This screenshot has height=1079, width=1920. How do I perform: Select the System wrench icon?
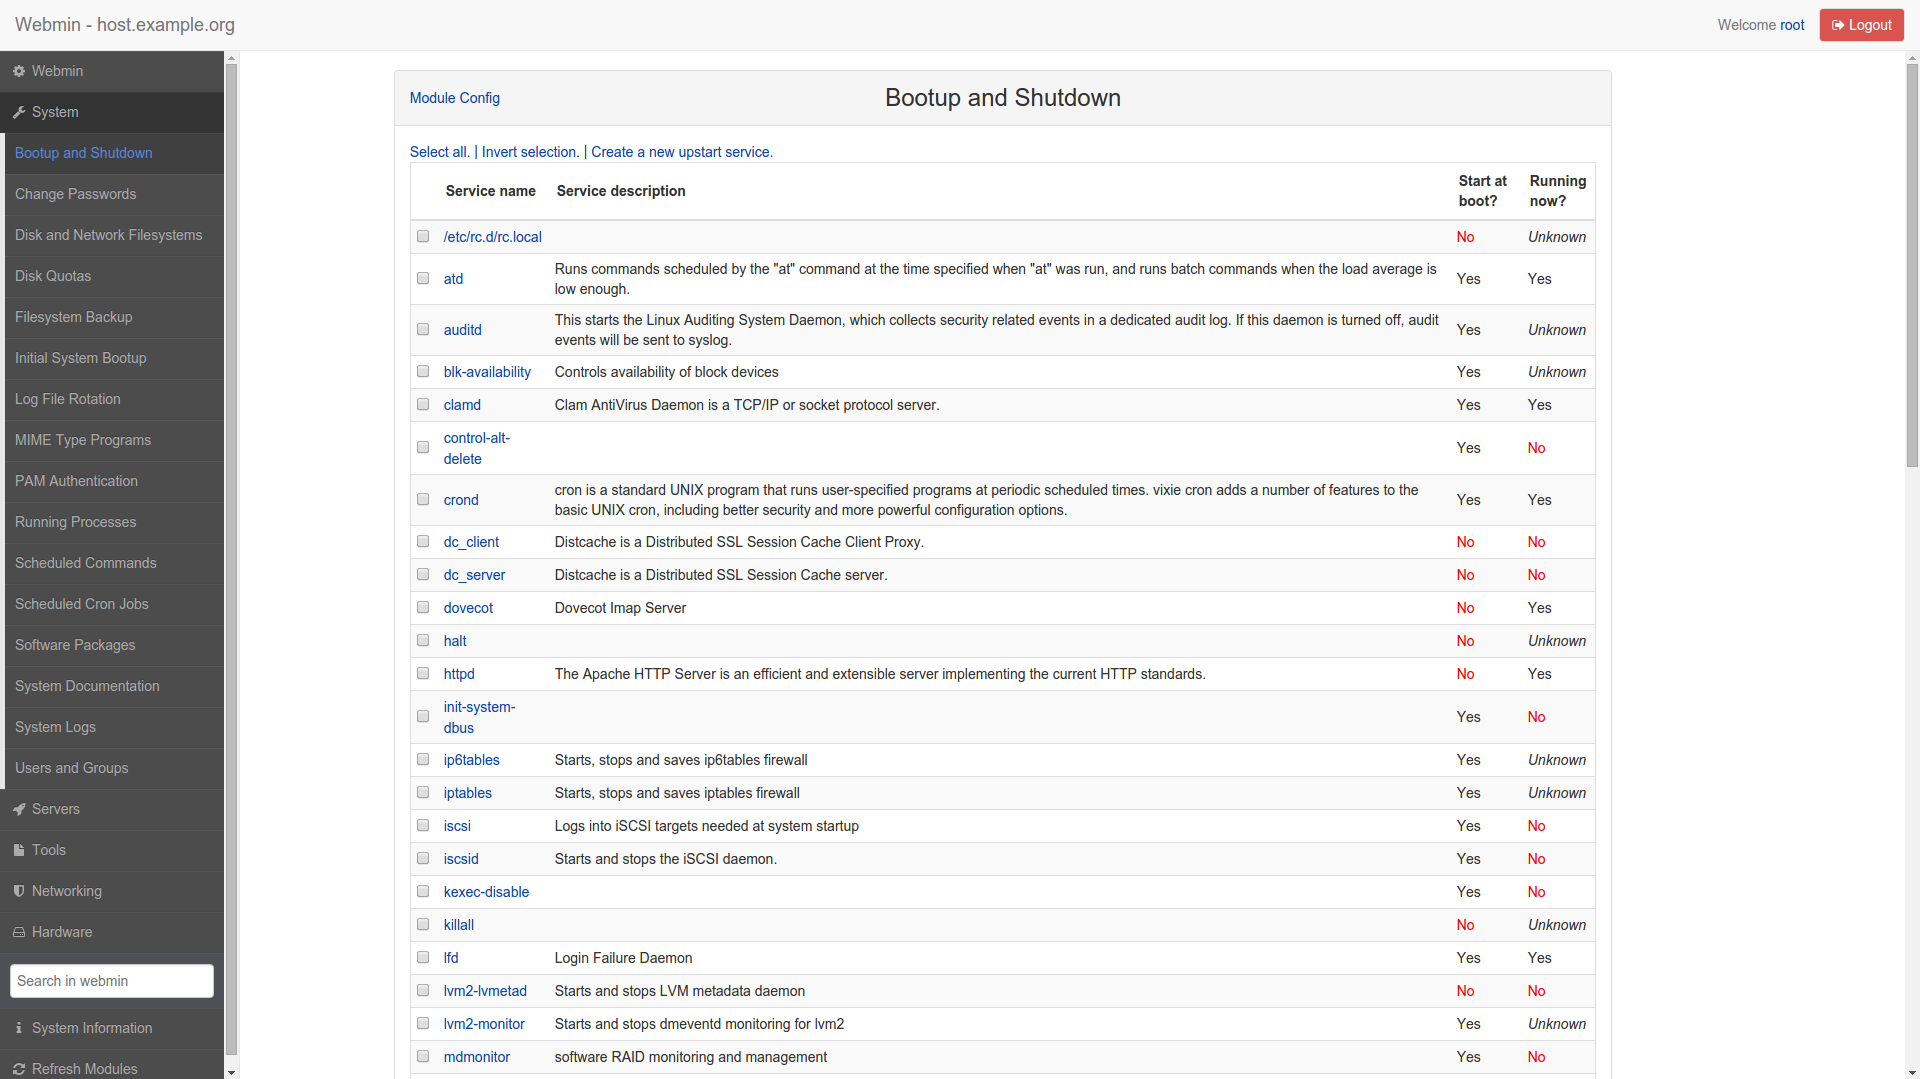click(x=19, y=112)
